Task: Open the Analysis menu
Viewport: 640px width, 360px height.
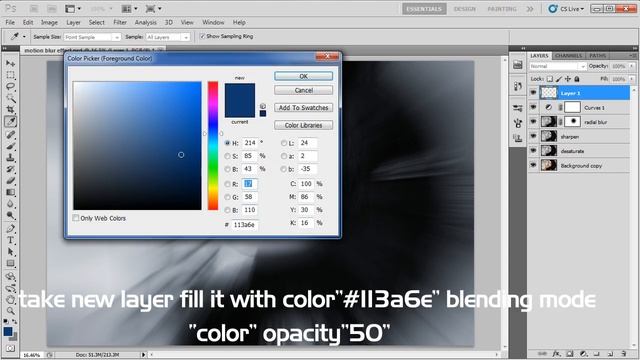Action: tap(146, 22)
